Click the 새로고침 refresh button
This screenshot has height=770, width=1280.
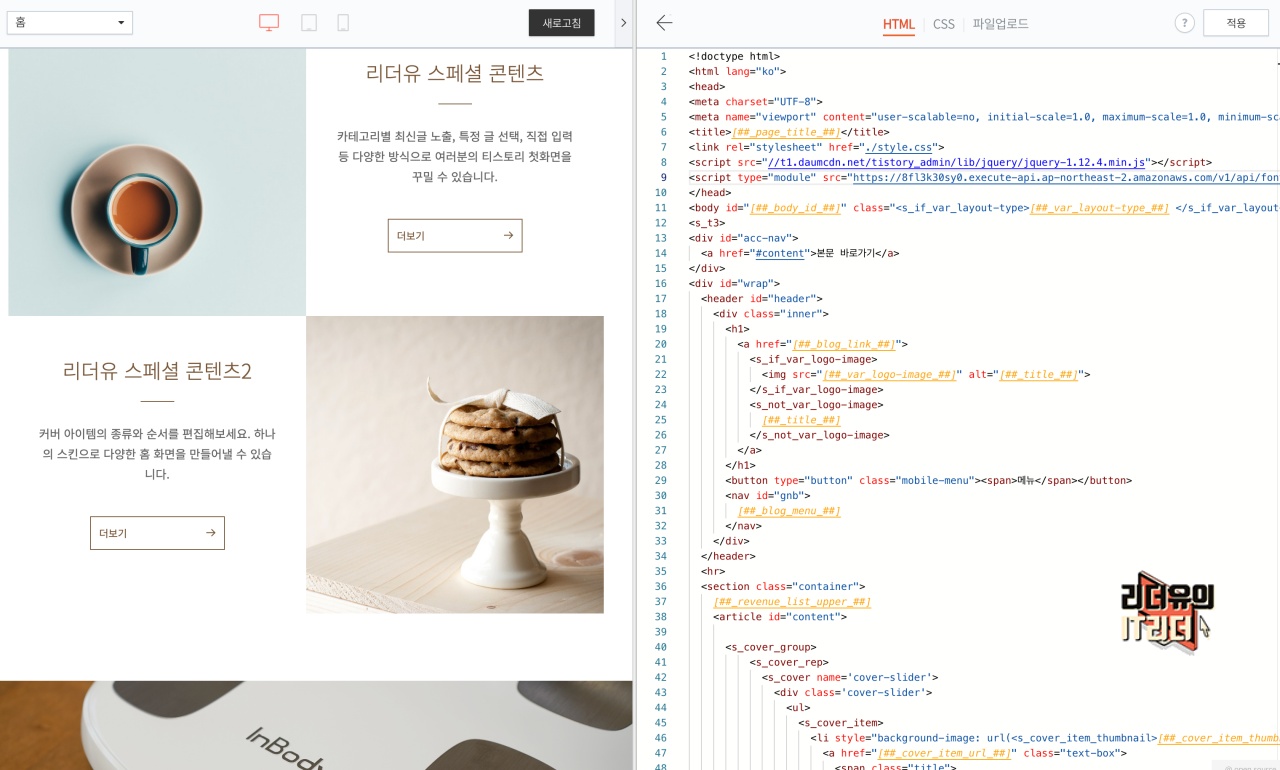tap(561, 22)
